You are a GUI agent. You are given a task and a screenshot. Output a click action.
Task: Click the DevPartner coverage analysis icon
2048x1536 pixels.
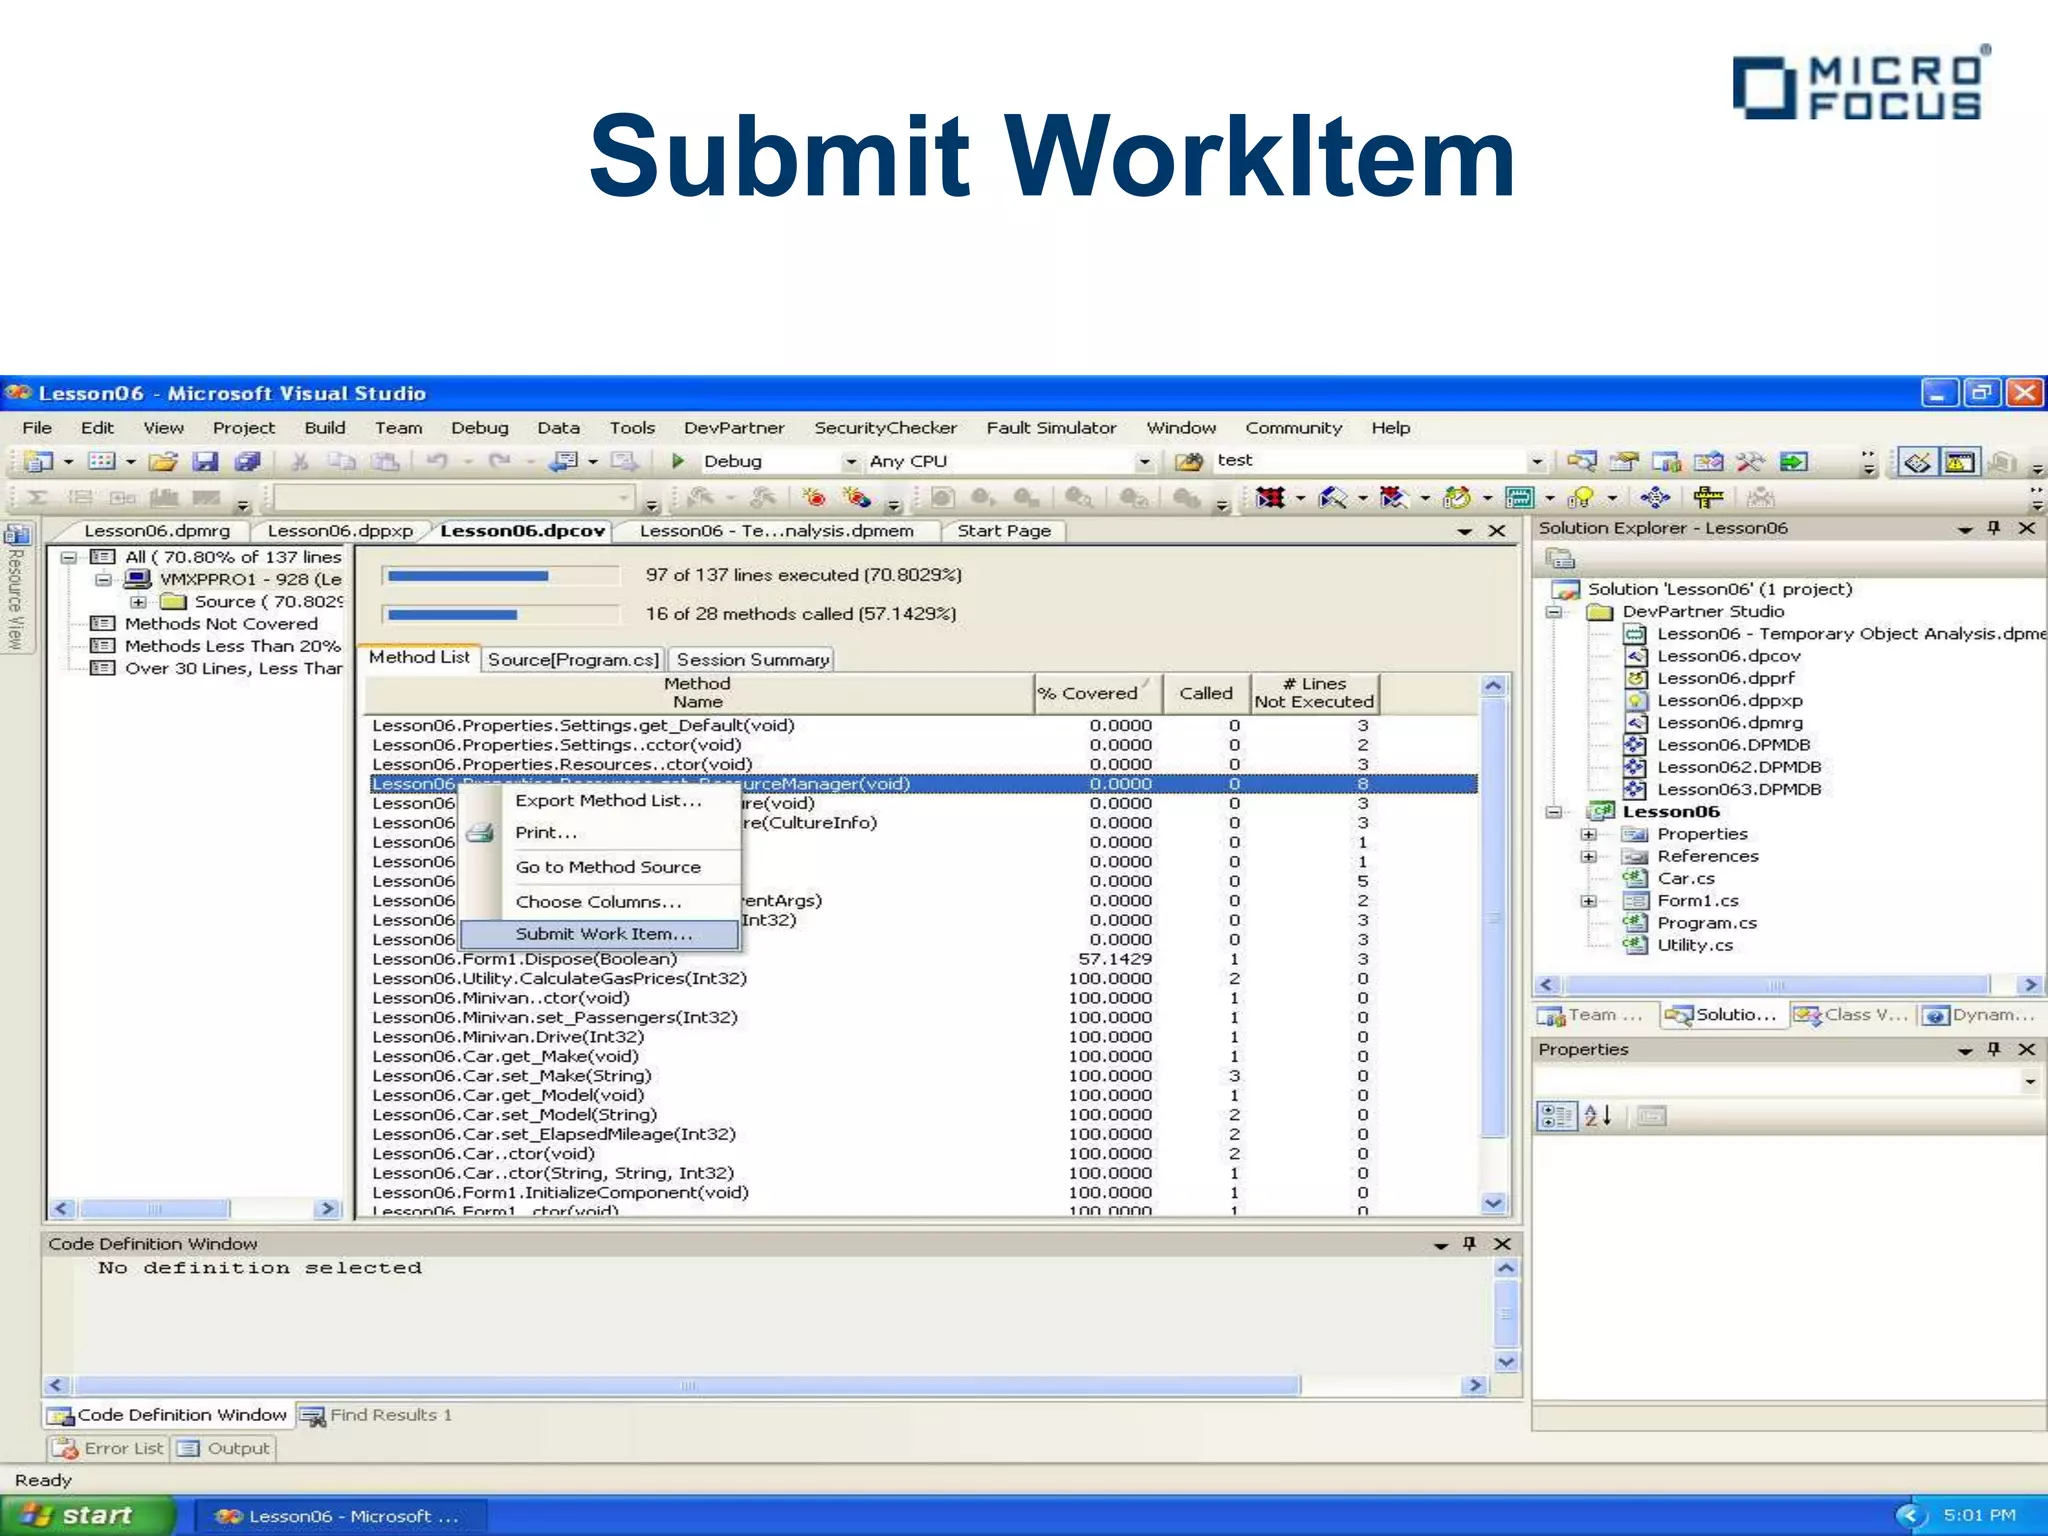click(1333, 497)
